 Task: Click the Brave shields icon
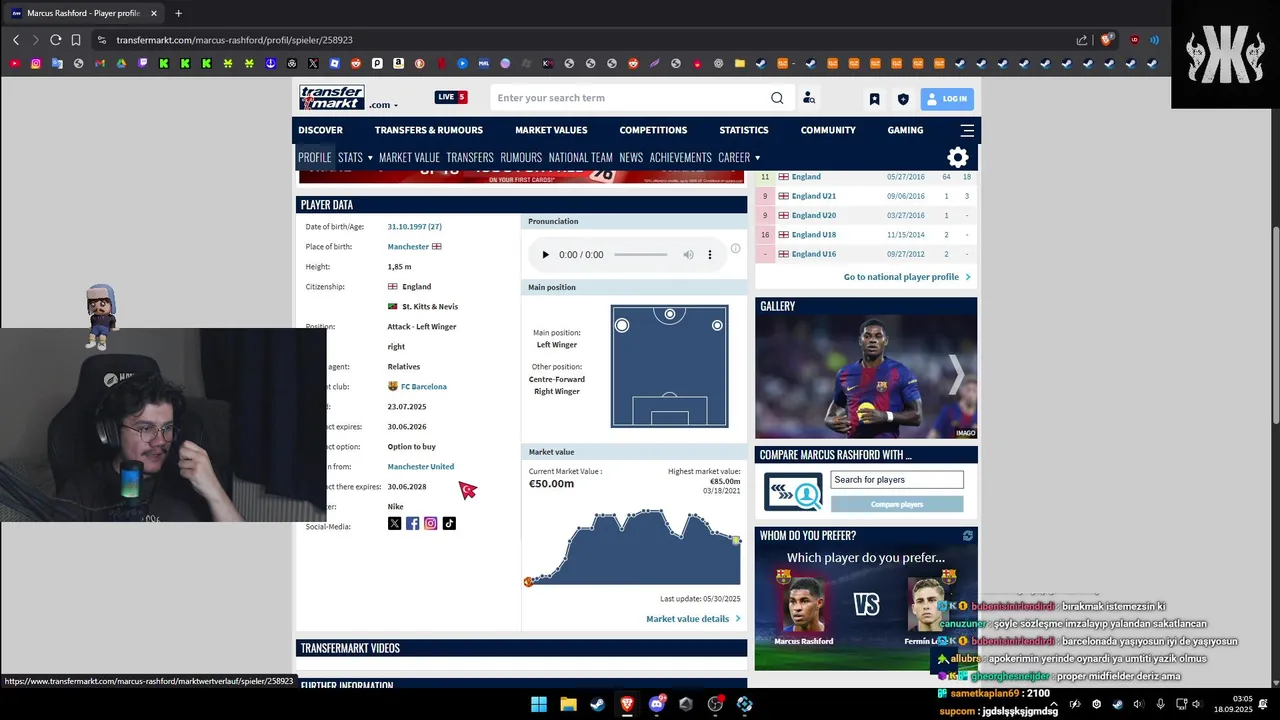[x=1107, y=40]
